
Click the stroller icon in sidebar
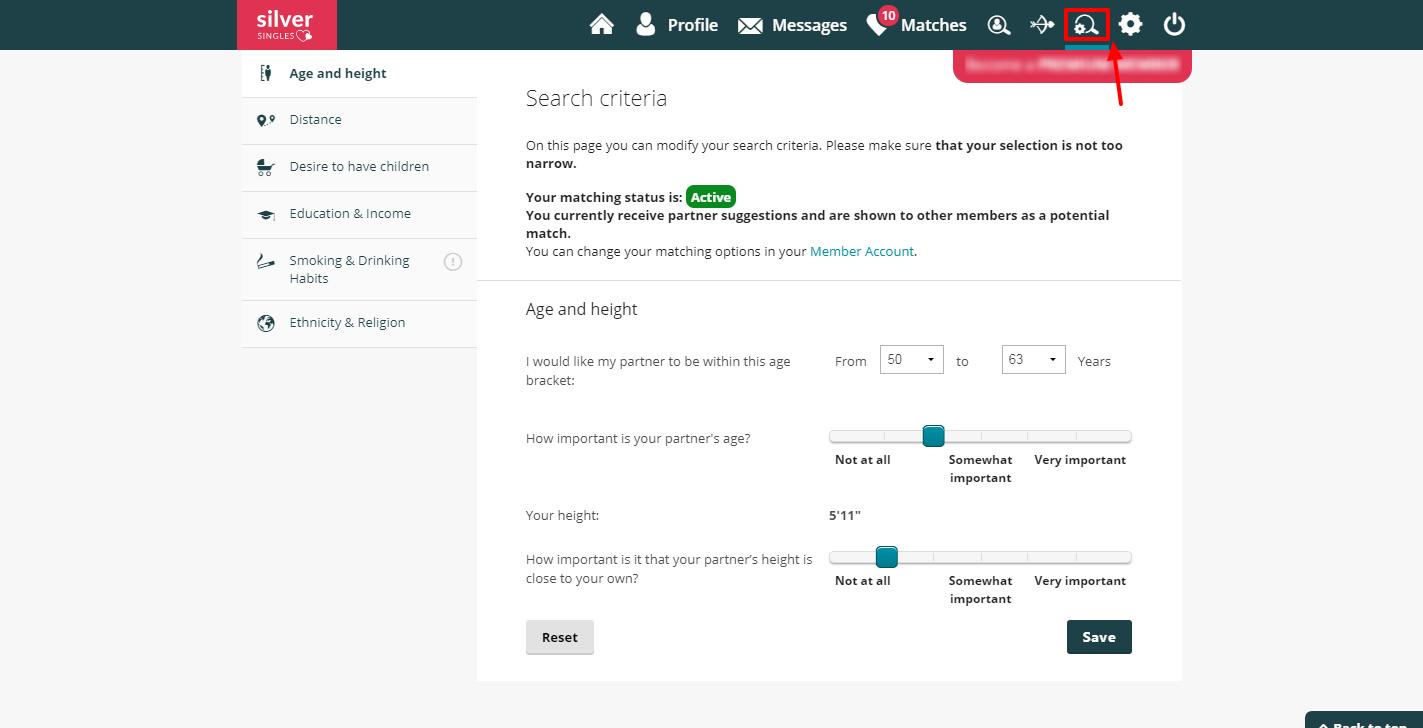click(x=265, y=167)
